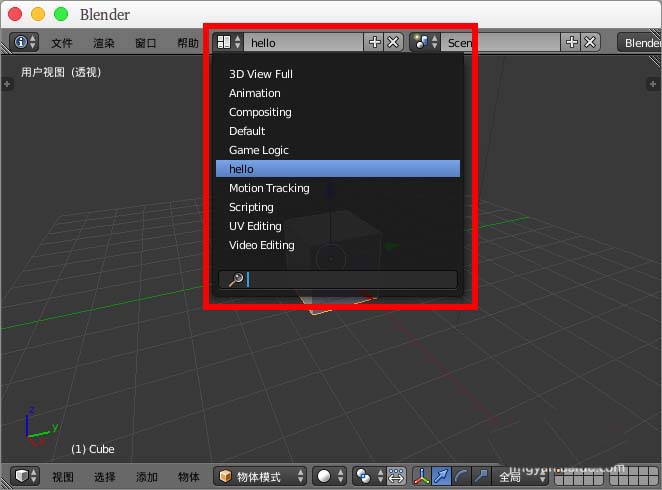This screenshot has height=490, width=662.
Task: Toggle the translate manipulator arrow
Action: (441, 476)
